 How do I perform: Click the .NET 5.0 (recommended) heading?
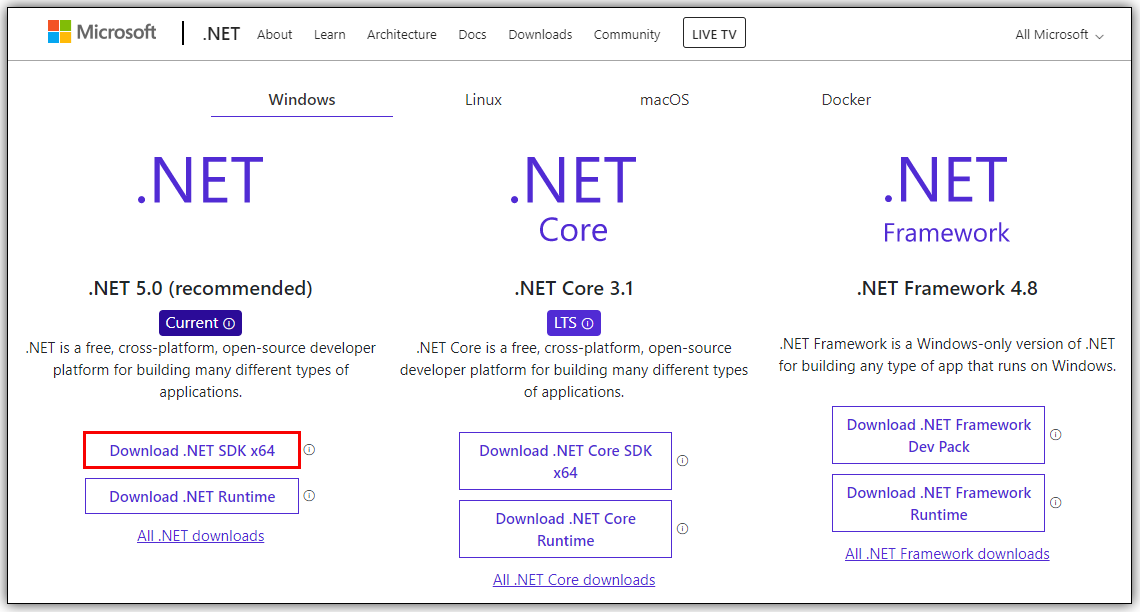201,288
